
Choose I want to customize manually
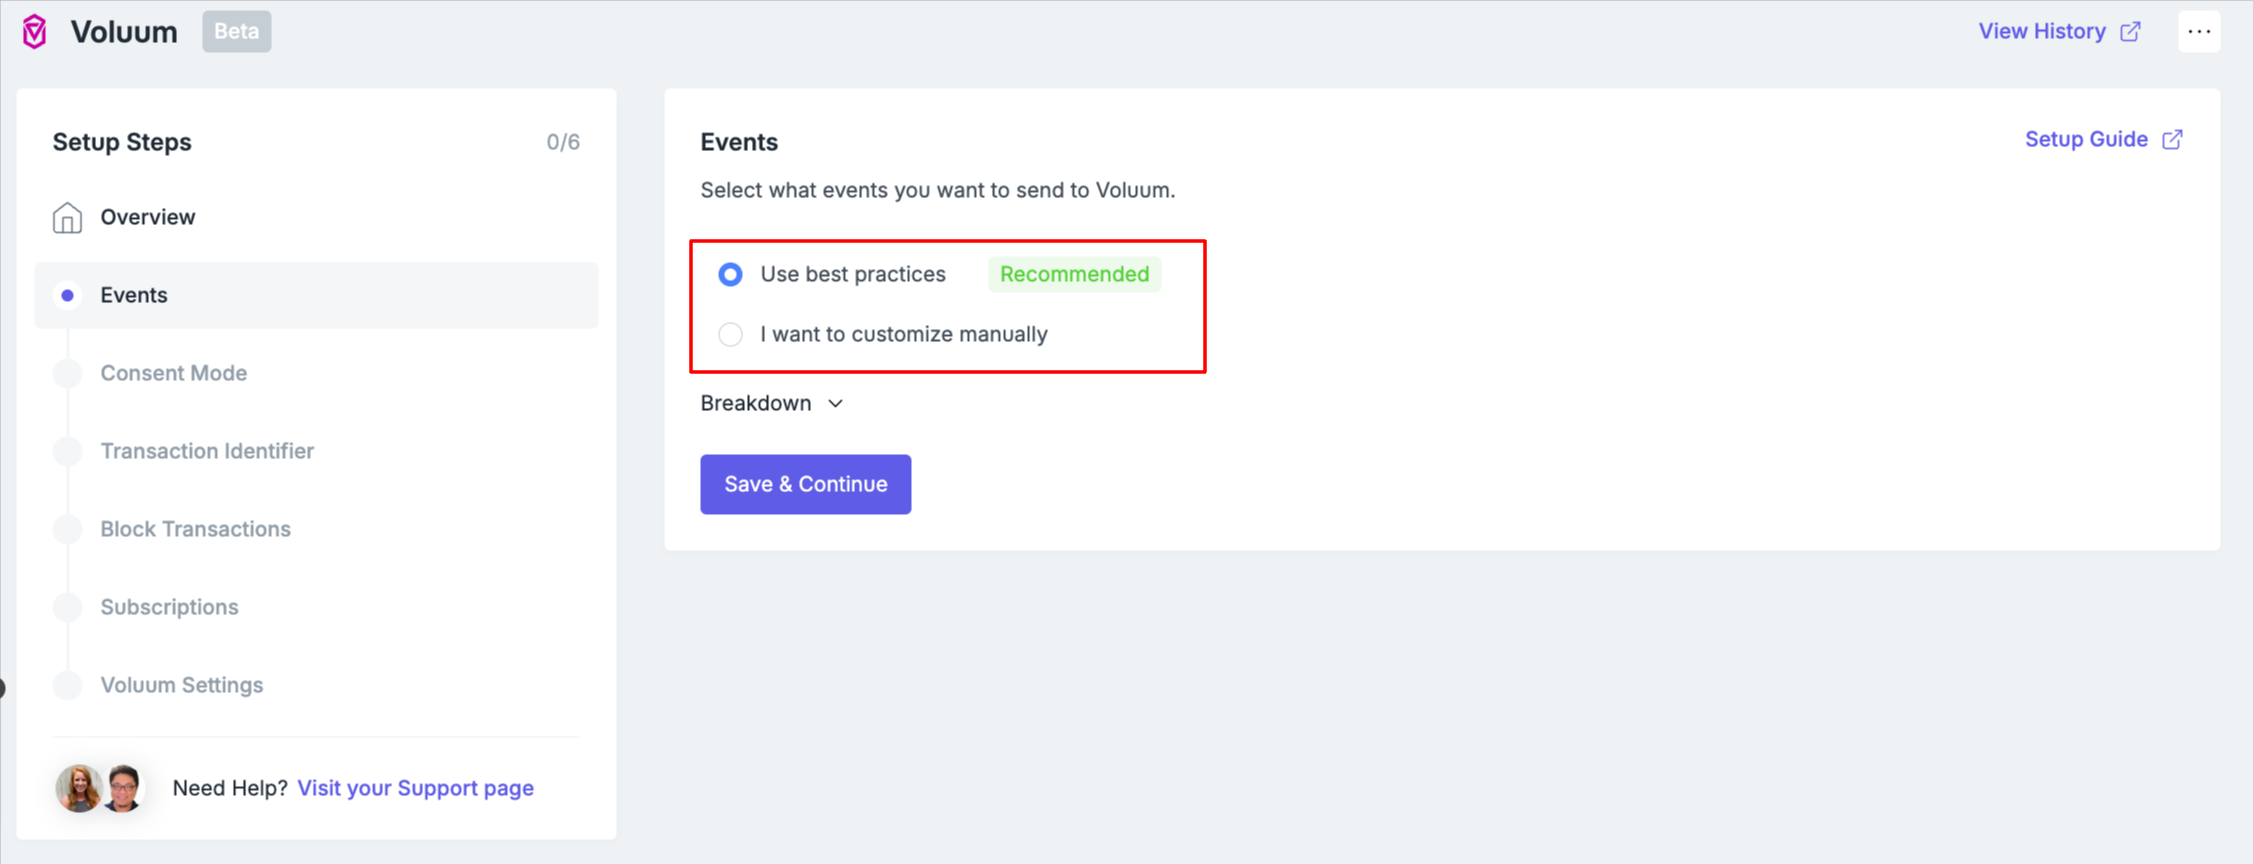click(730, 334)
